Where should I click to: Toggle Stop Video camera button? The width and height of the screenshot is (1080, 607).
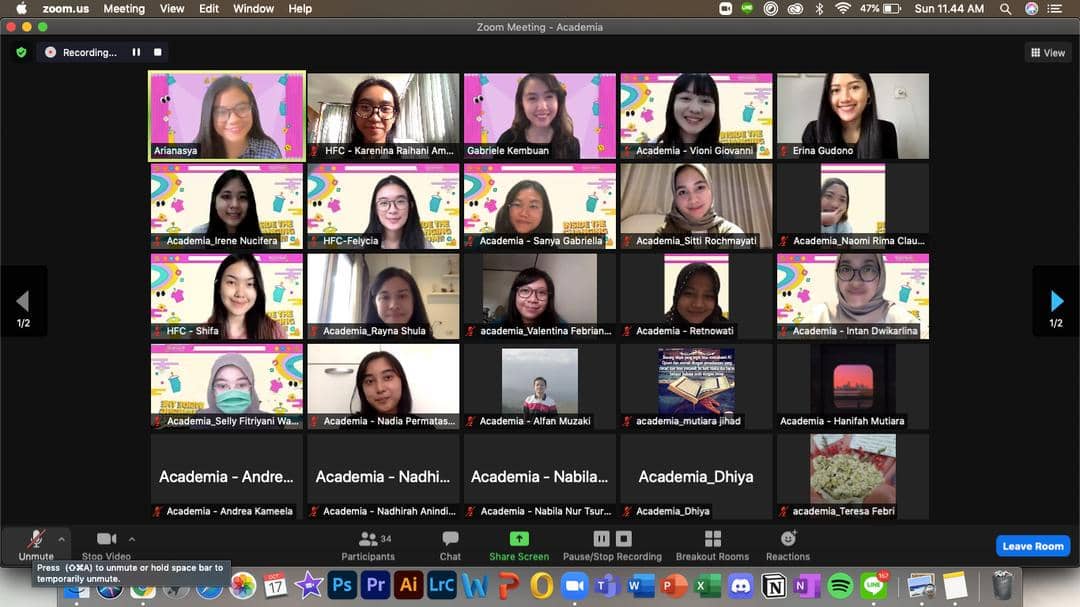pyautogui.click(x=106, y=540)
